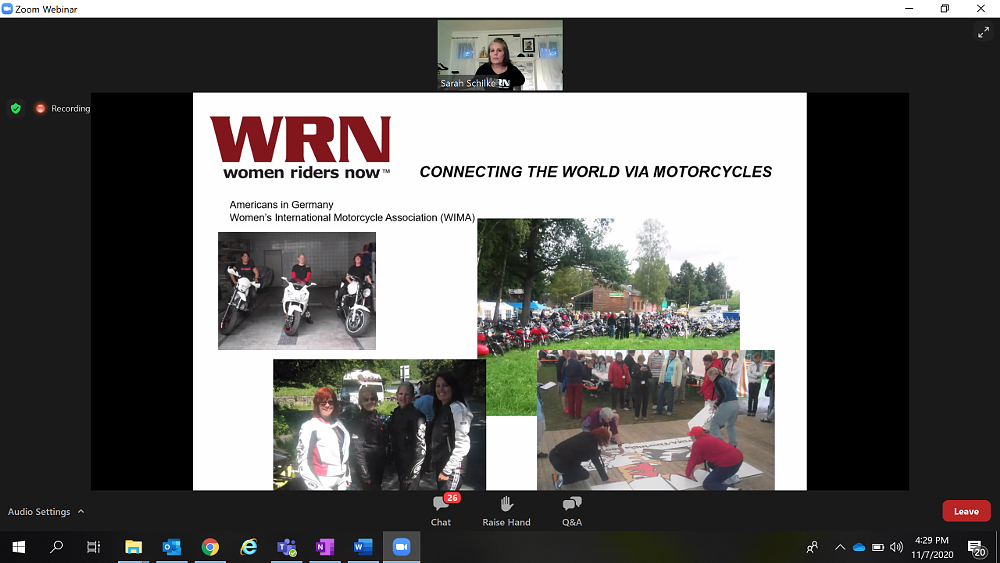Open Google Chrome from the taskbar
This screenshot has height=563, width=1000.
pos(210,547)
